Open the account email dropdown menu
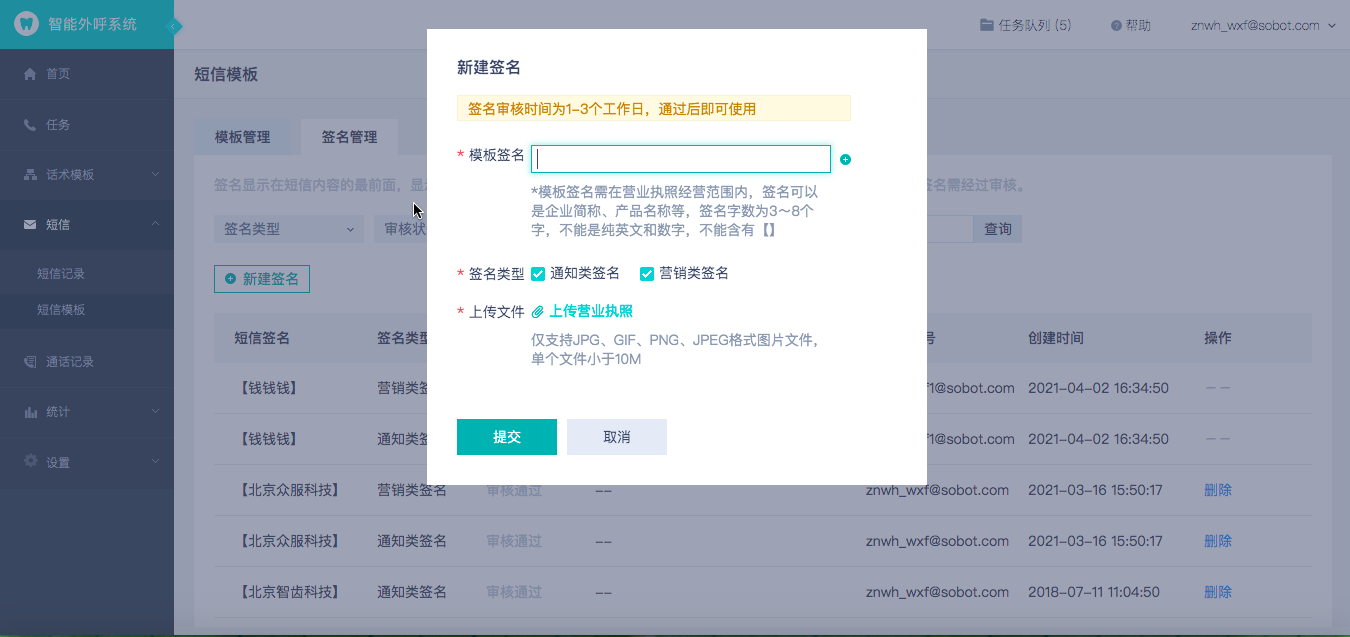Viewport: 1350px width, 637px height. 1263,26
